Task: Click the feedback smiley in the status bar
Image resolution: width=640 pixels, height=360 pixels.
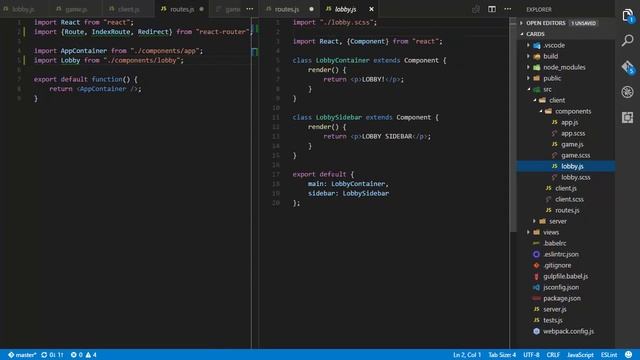Action: pyautogui.click(x=629, y=355)
